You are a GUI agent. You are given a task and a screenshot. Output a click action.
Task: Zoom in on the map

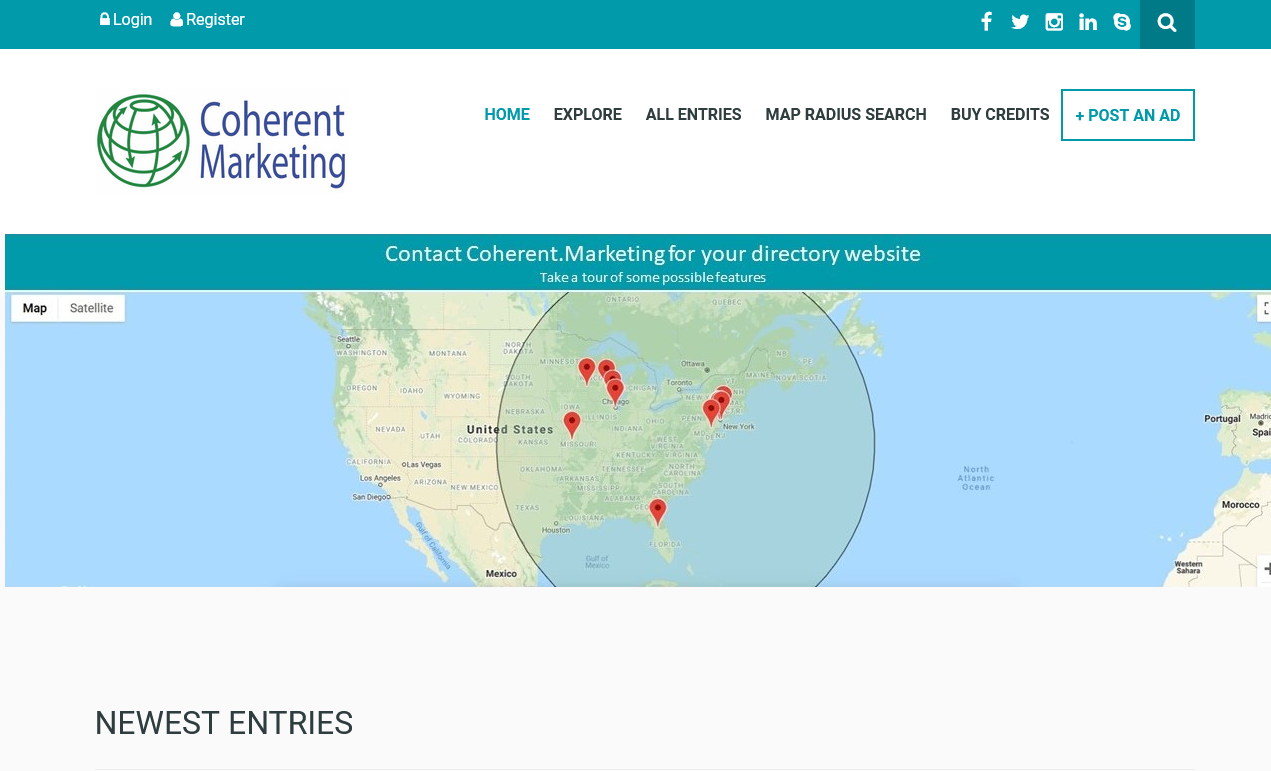pos(1265,568)
